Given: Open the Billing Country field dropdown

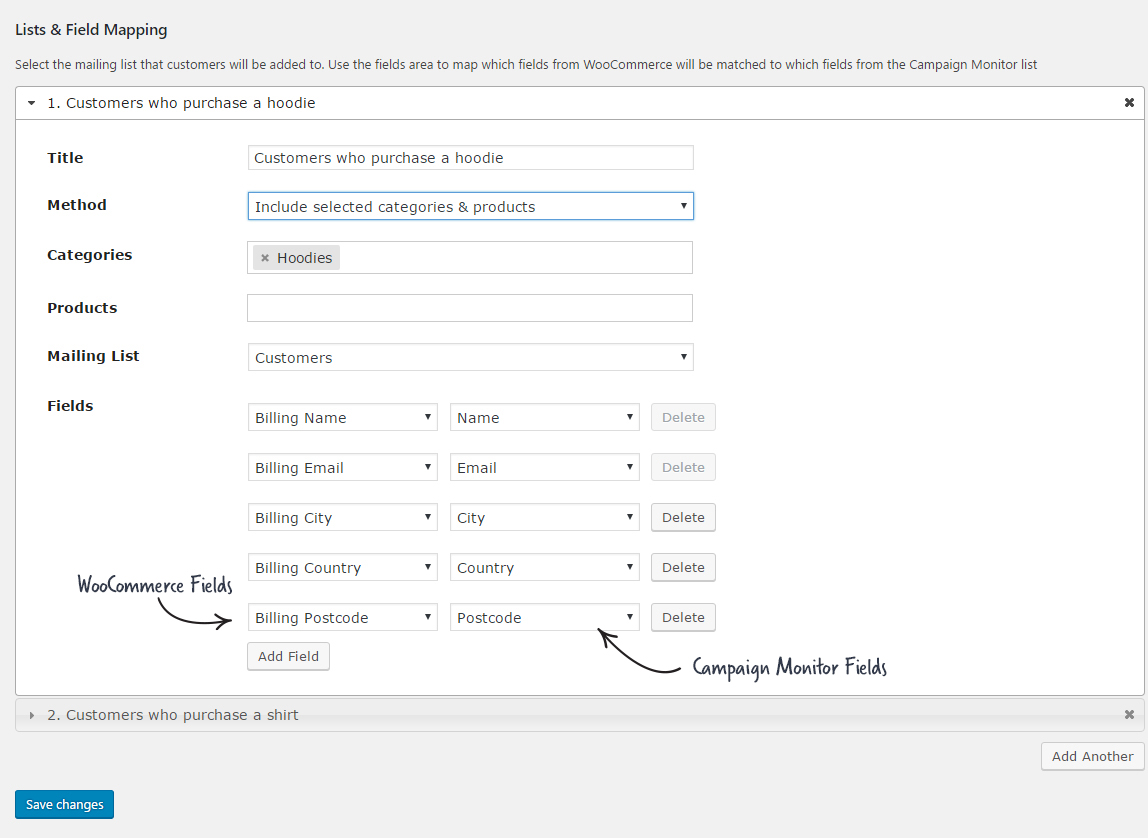Looking at the screenshot, I should tap(343, 567).
